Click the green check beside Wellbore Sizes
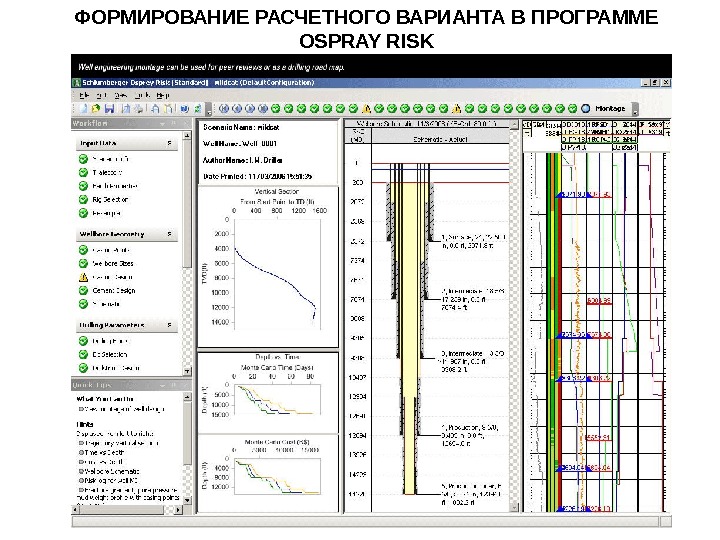The width and height of the screenshot is (720, 540). pyautogui.click(x=83, y=264)
